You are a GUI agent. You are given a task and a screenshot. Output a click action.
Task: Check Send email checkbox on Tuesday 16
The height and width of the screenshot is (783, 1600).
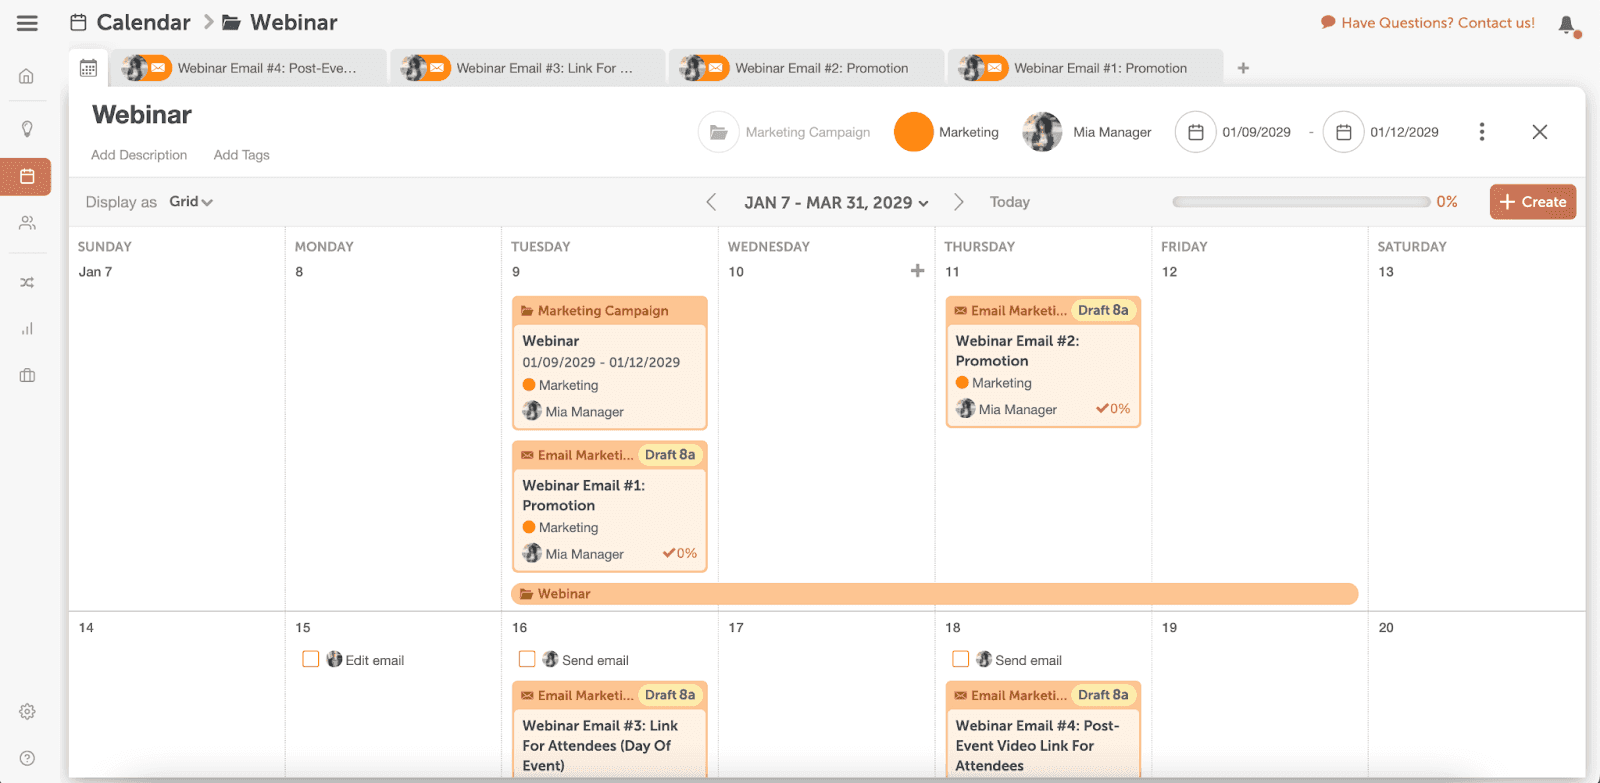(x=527, y=659)
